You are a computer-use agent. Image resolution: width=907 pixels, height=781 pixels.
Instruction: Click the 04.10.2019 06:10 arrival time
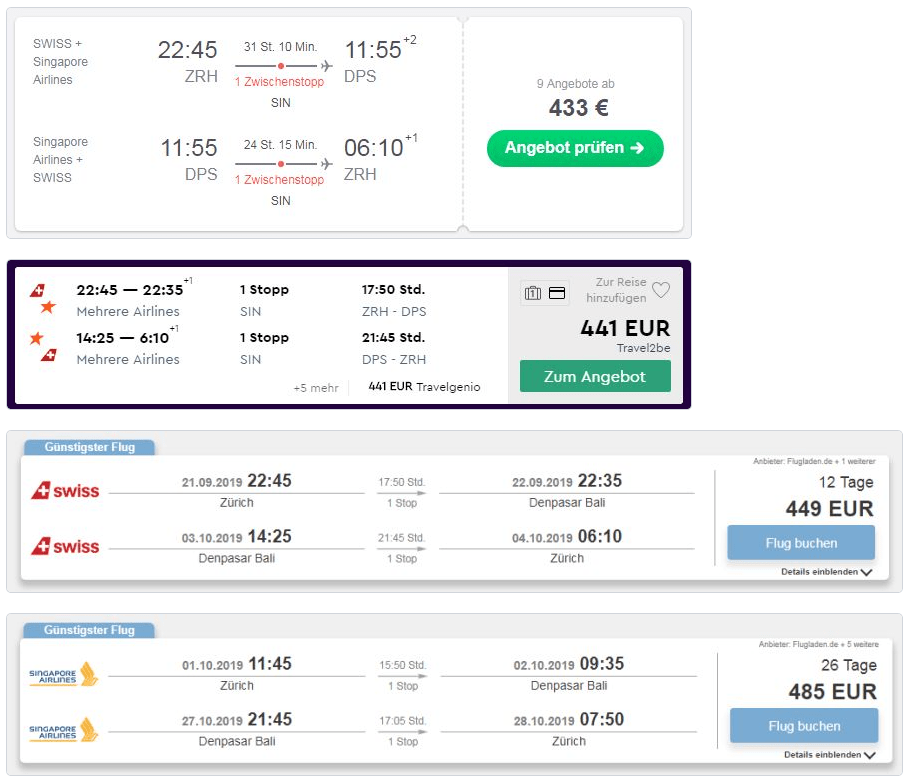point(567,537)
